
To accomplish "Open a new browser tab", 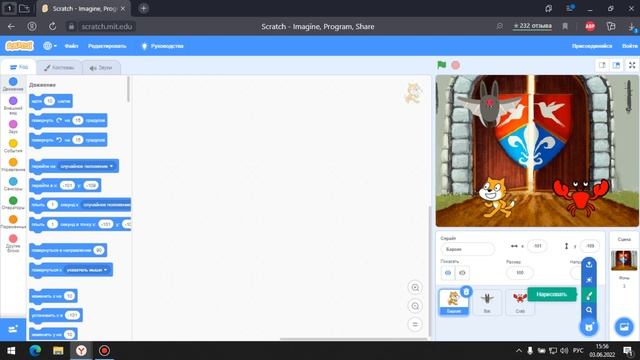I will coord(143,9).
